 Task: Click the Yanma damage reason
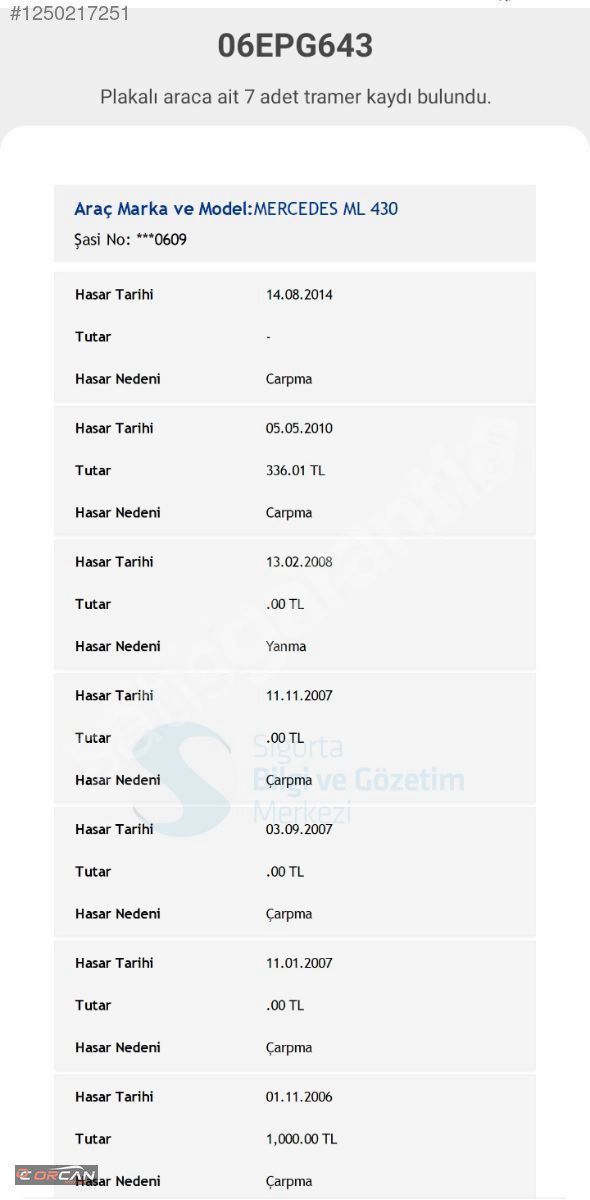[x=286, y=646]
